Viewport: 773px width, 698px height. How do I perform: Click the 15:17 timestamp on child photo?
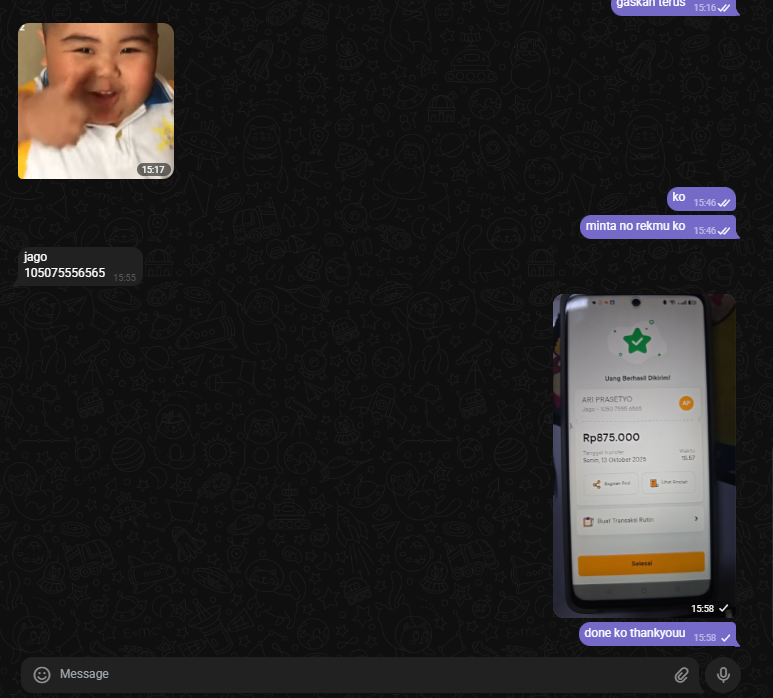click(153, 170)
